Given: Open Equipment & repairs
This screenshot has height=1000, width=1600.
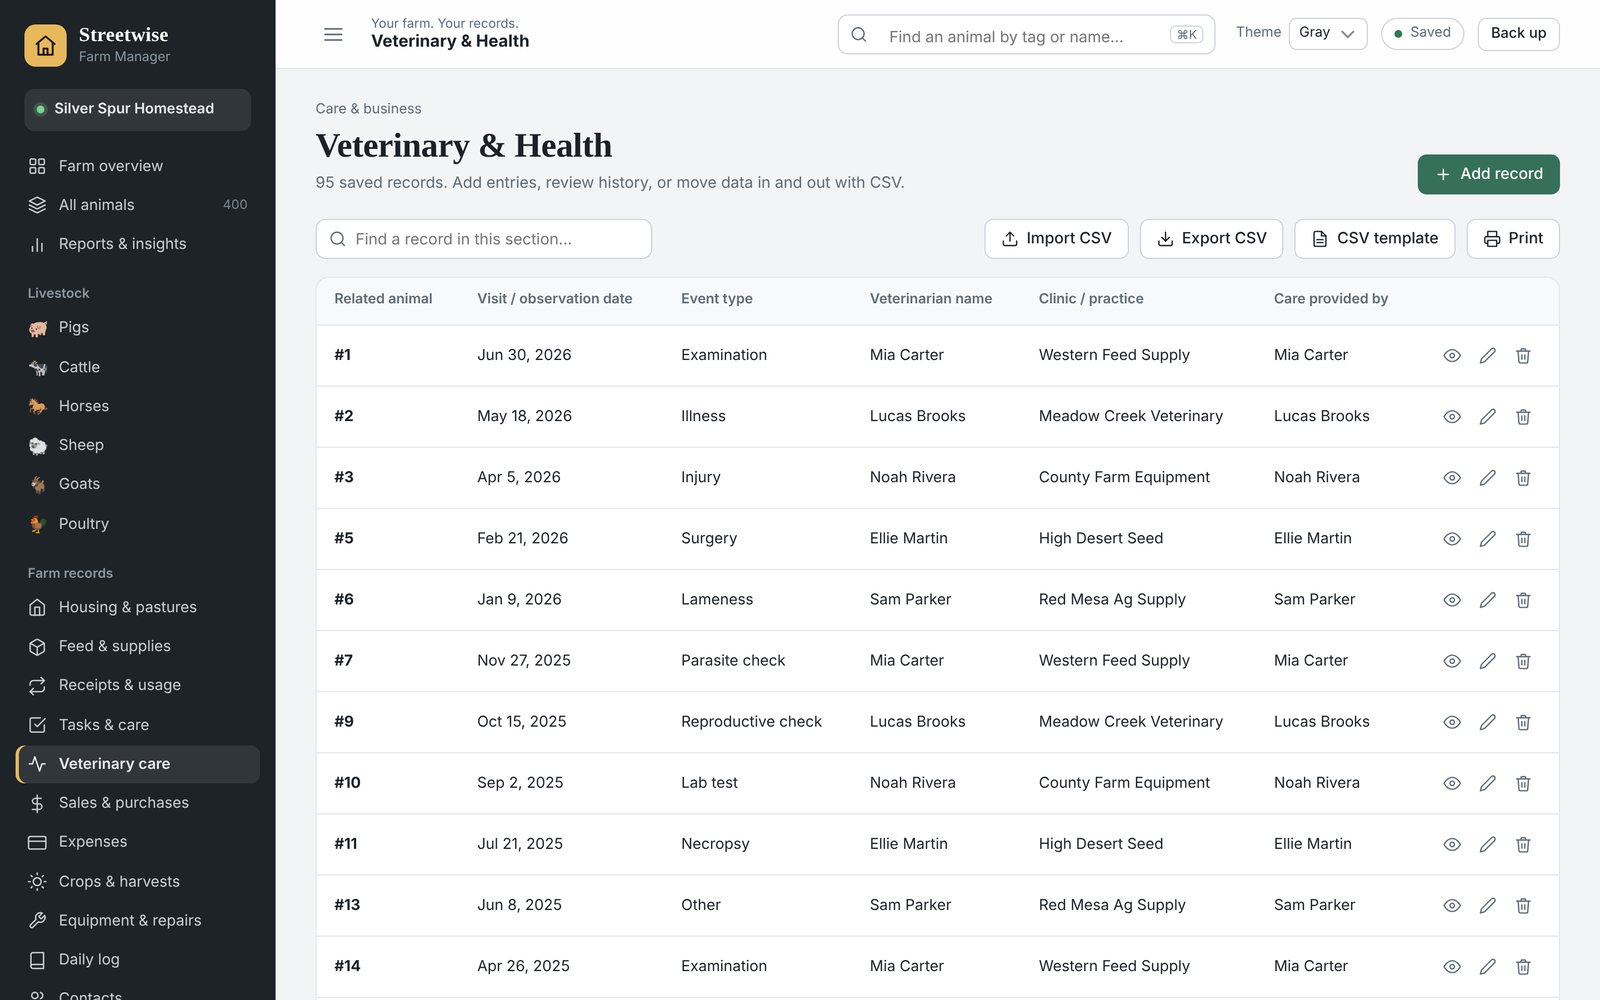Looking at the screenshot, I should click(x=137, y=921).
